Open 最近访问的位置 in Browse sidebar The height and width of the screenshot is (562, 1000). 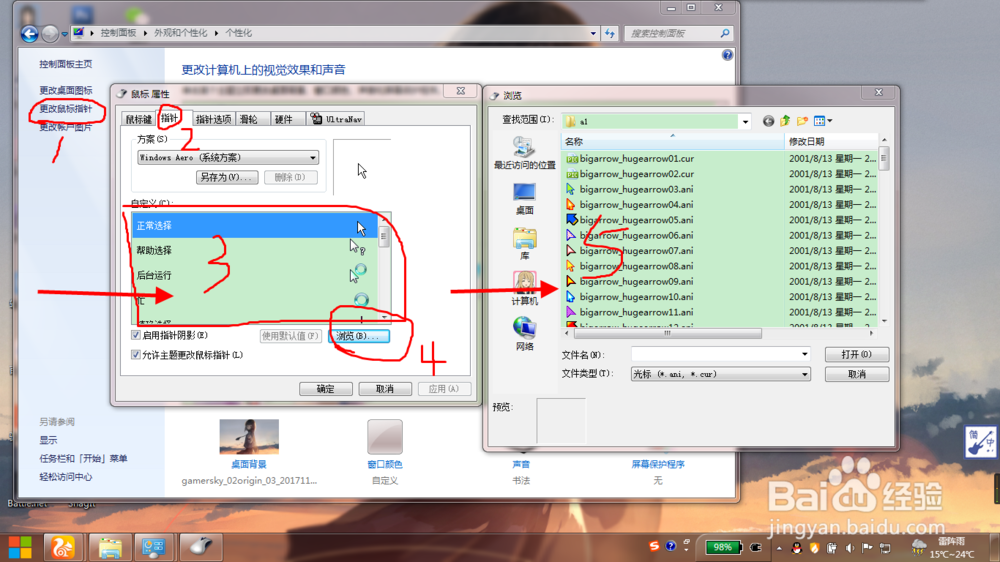click(x=524, y=152)
